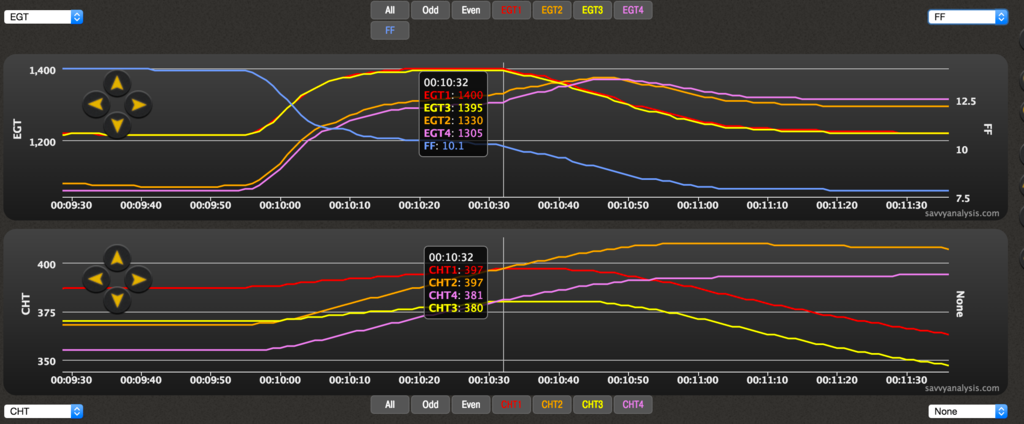Select Even cylinders in bottom button row
The height and width of the screenshot is (424, 1024).
click(x=470, y=405)
